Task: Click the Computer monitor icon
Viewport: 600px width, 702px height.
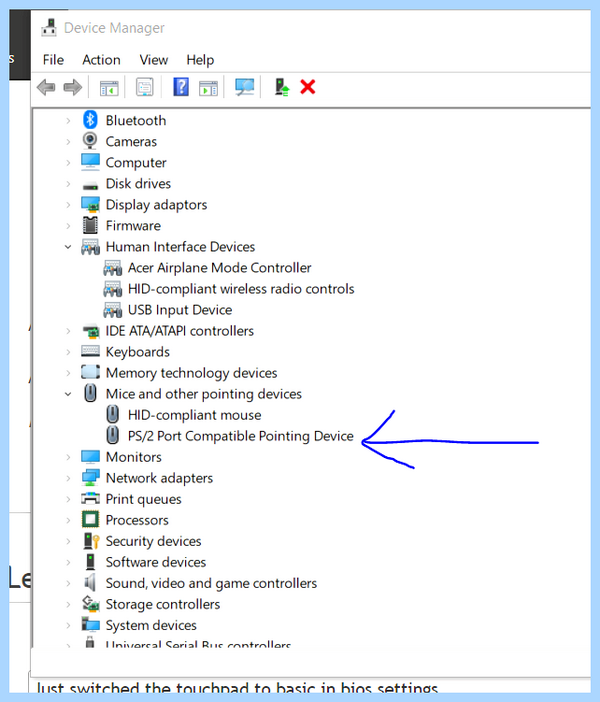Action: tap(90, 162)
